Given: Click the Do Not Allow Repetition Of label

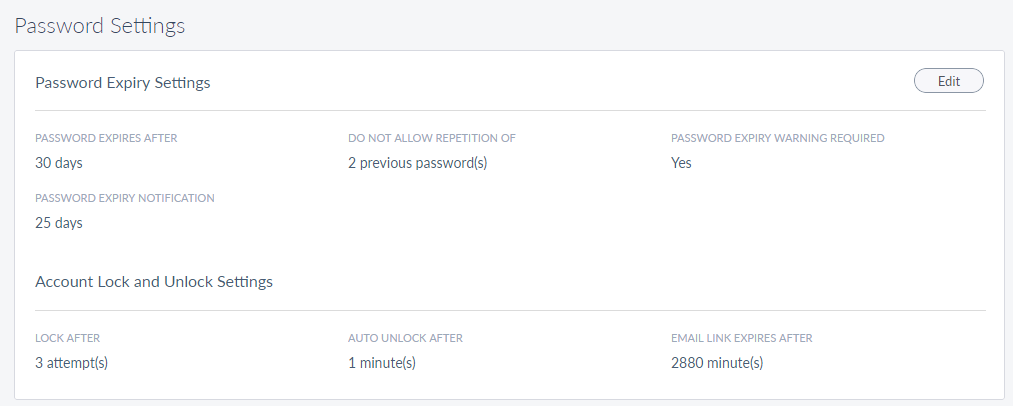Looking at the screenshot, I should pos(432,138).
